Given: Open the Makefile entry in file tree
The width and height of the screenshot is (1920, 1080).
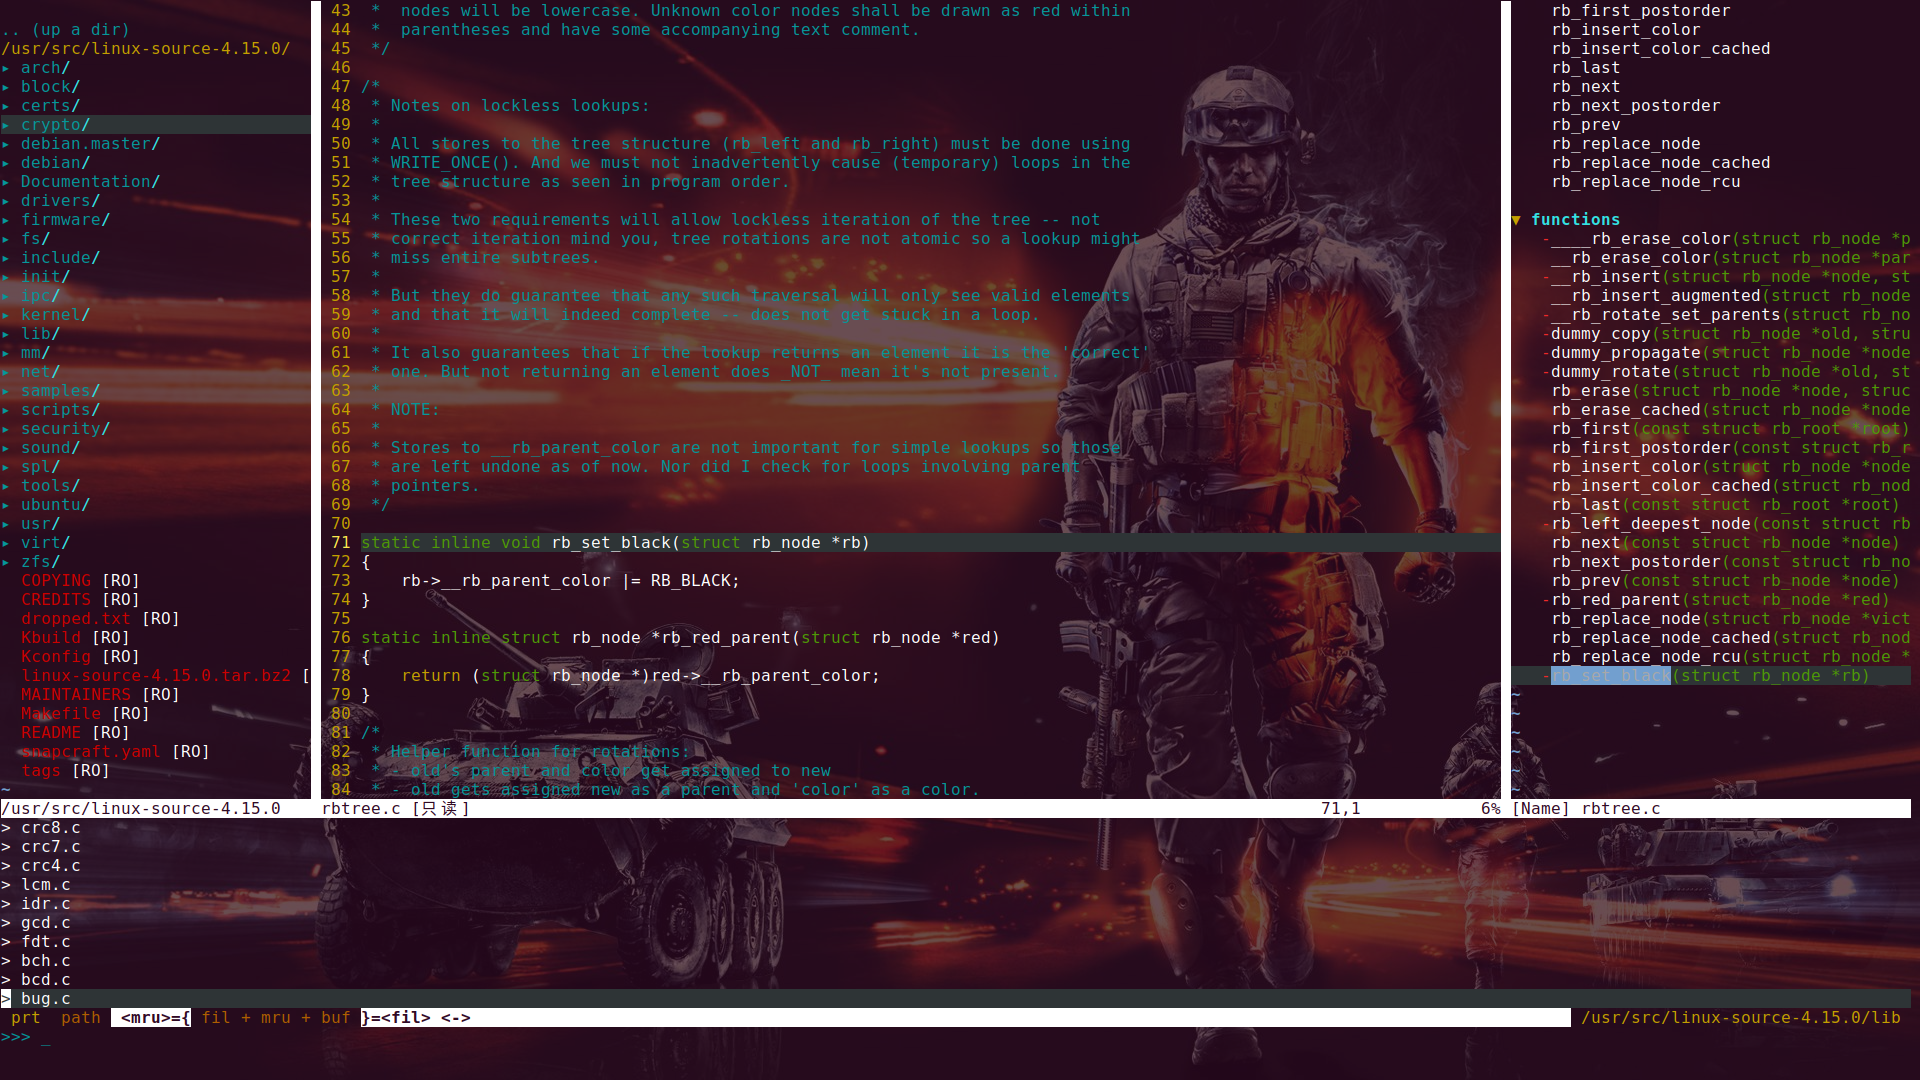Looking at the screenshot, I should point(61,714).
